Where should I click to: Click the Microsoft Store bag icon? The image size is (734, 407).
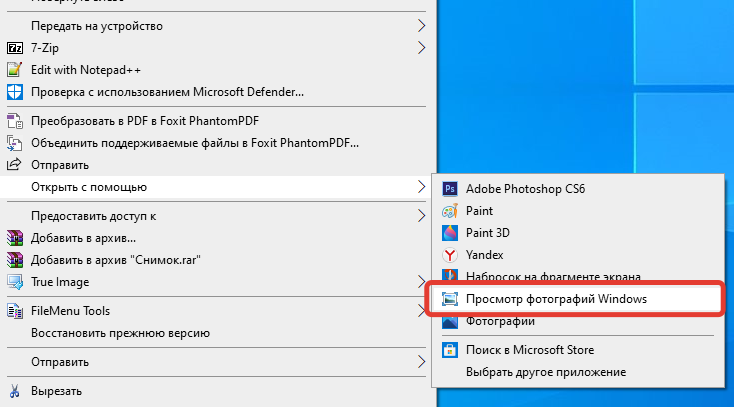[x=450, y=350]
